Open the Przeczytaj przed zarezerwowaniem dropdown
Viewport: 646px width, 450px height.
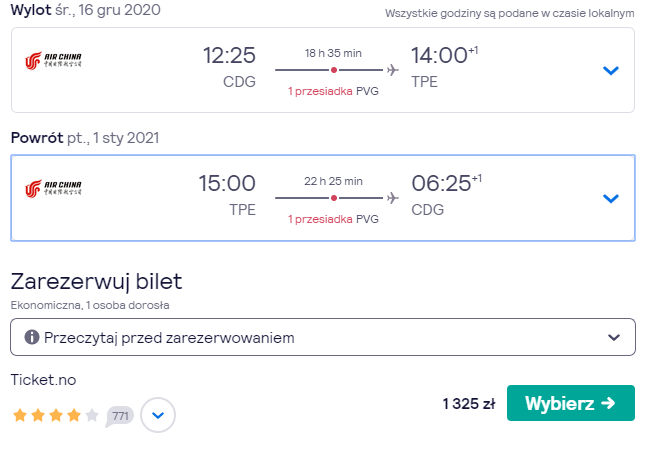323,337
